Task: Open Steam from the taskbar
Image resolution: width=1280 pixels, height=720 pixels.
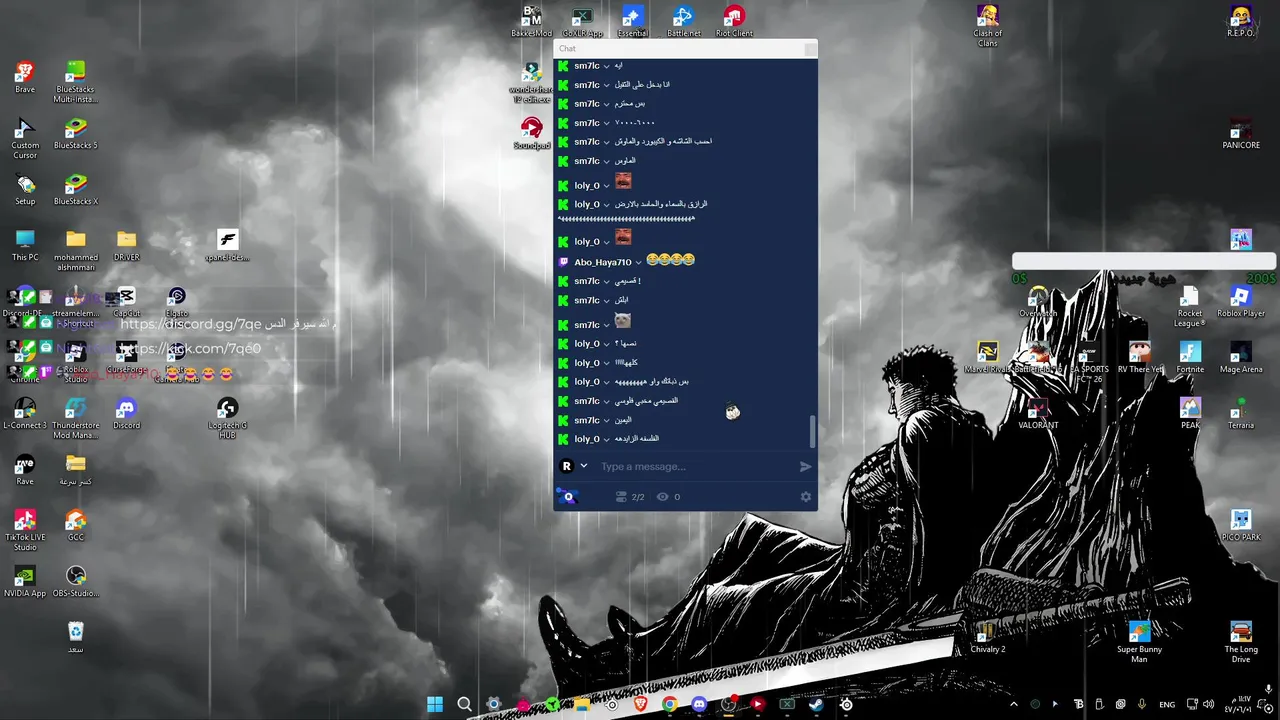Action: (x=816, y=704)
